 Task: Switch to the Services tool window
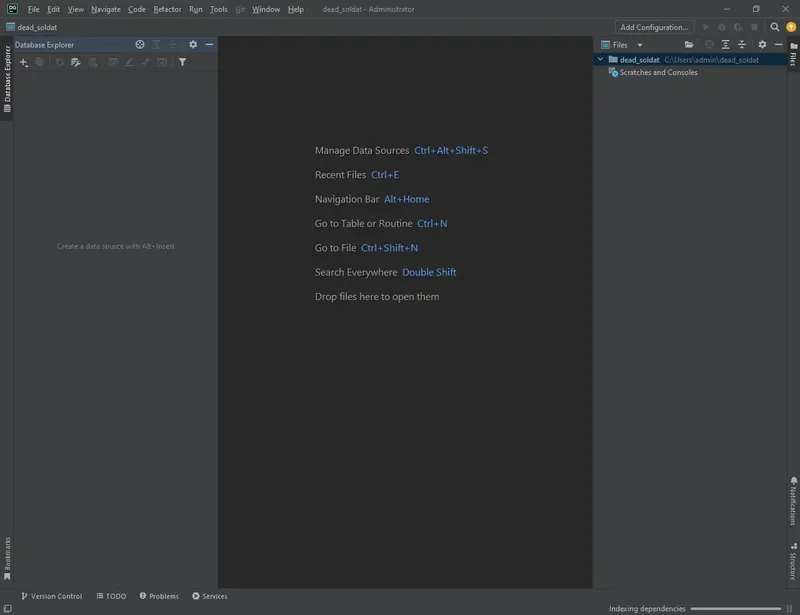[210, 596]
